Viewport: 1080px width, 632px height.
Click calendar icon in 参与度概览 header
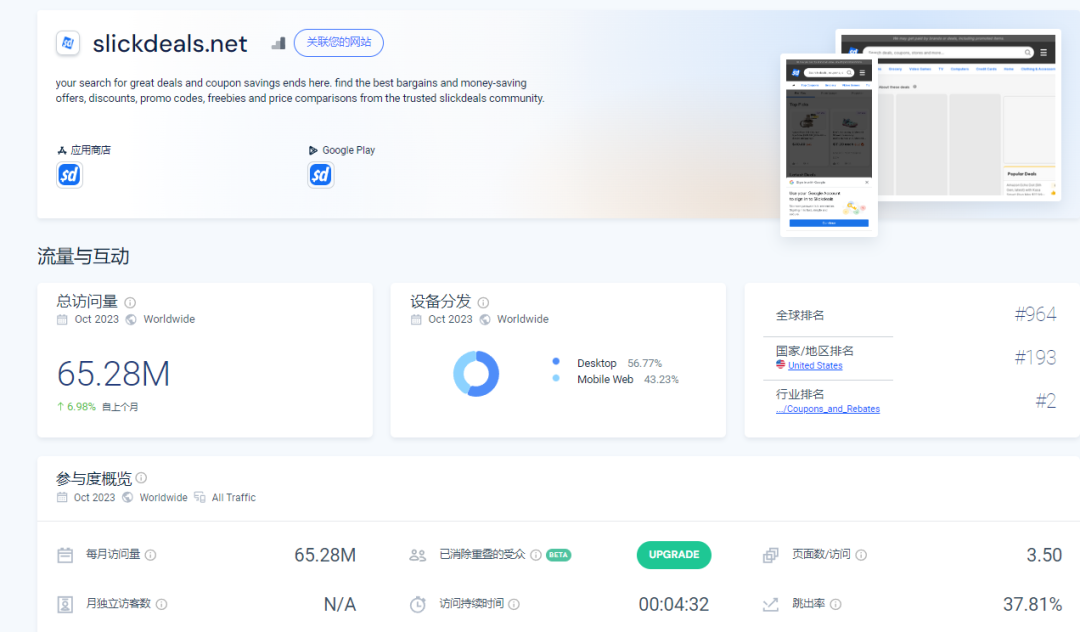pyautogui.click(x=62, y=497)
